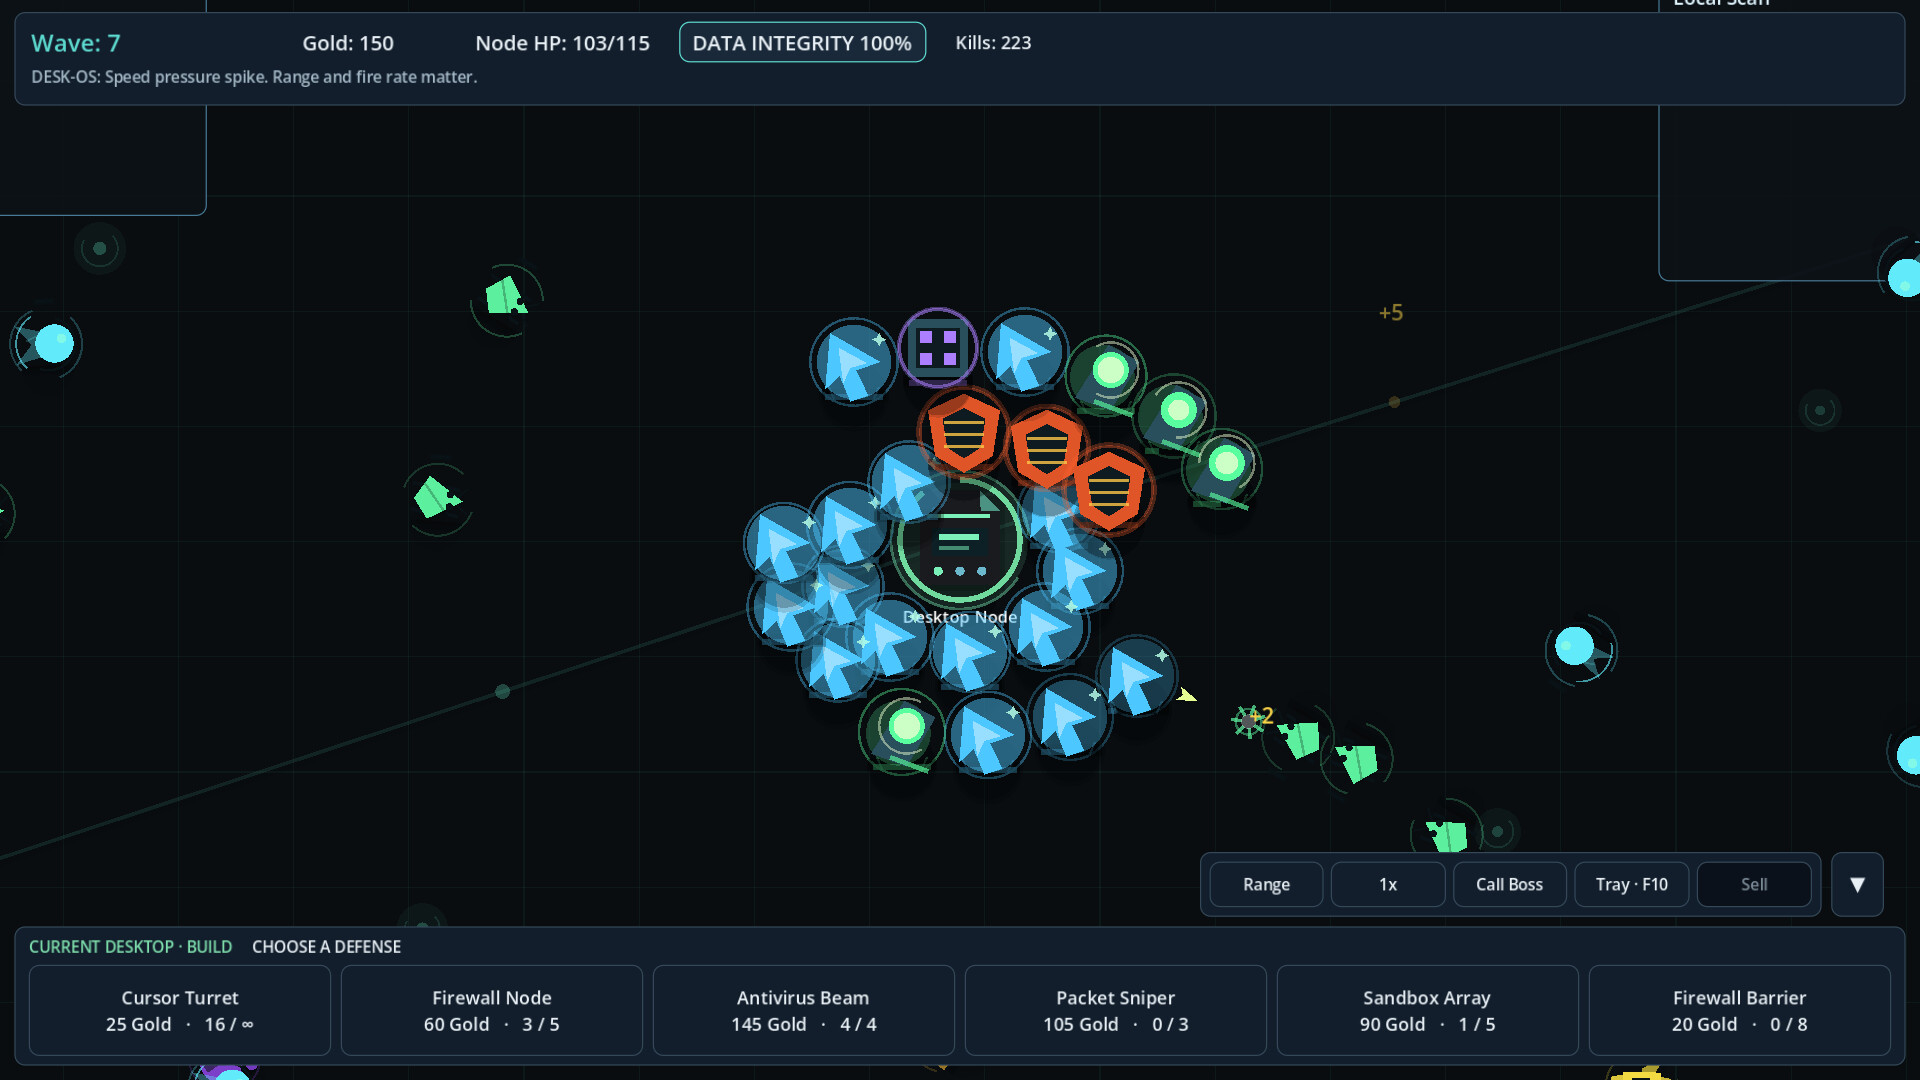Image resolution: width=1920 pixels, height=1080 pixels.
Task: Click Call Boss button
Action: (x=1509, y=884)
